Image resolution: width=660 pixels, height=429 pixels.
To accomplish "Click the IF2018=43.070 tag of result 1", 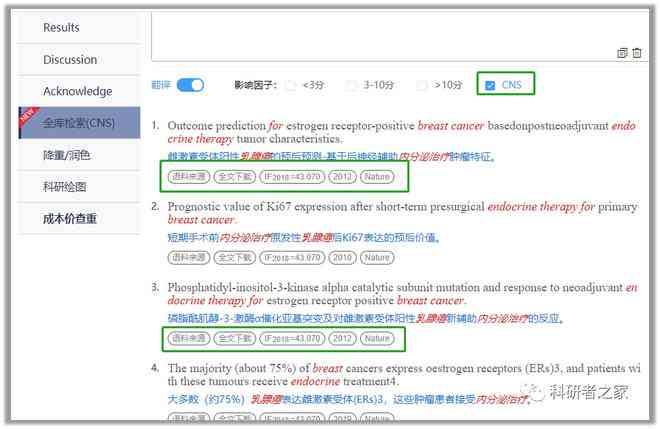I will click(292, 177).
